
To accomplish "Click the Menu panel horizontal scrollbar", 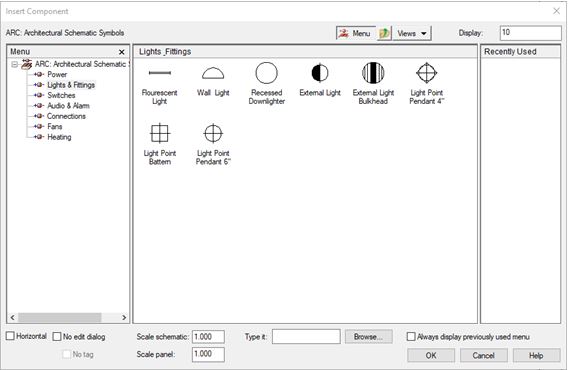I will pyautogui.click(x=59, y=317).
